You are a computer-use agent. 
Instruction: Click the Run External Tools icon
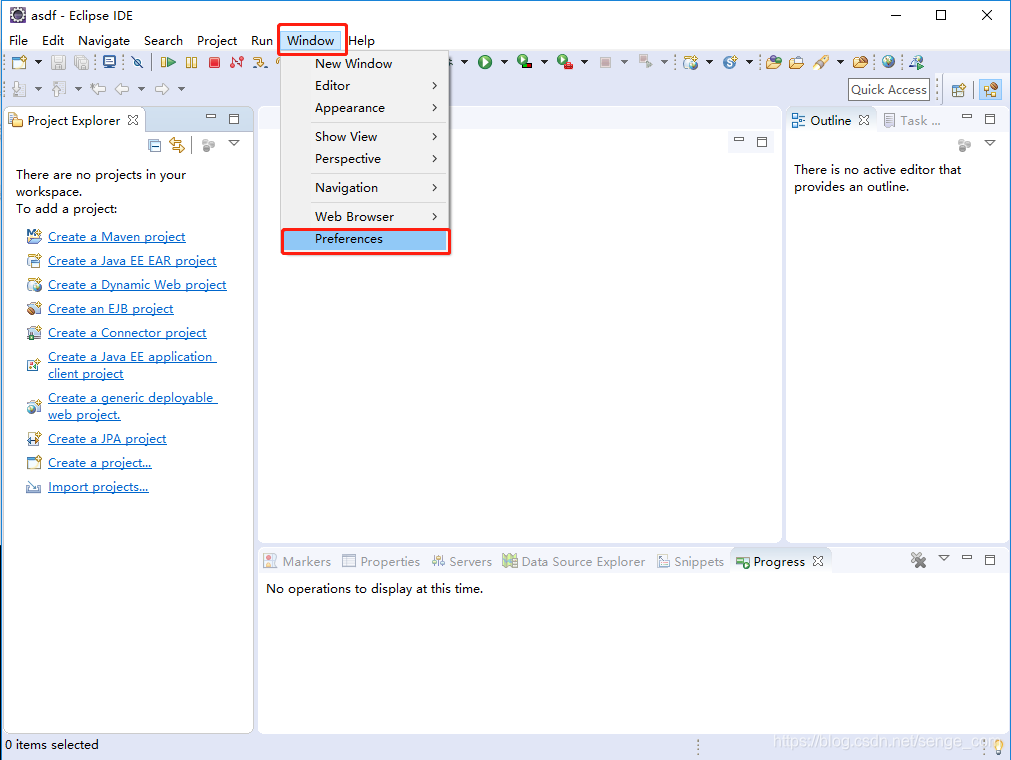point(565,62)
